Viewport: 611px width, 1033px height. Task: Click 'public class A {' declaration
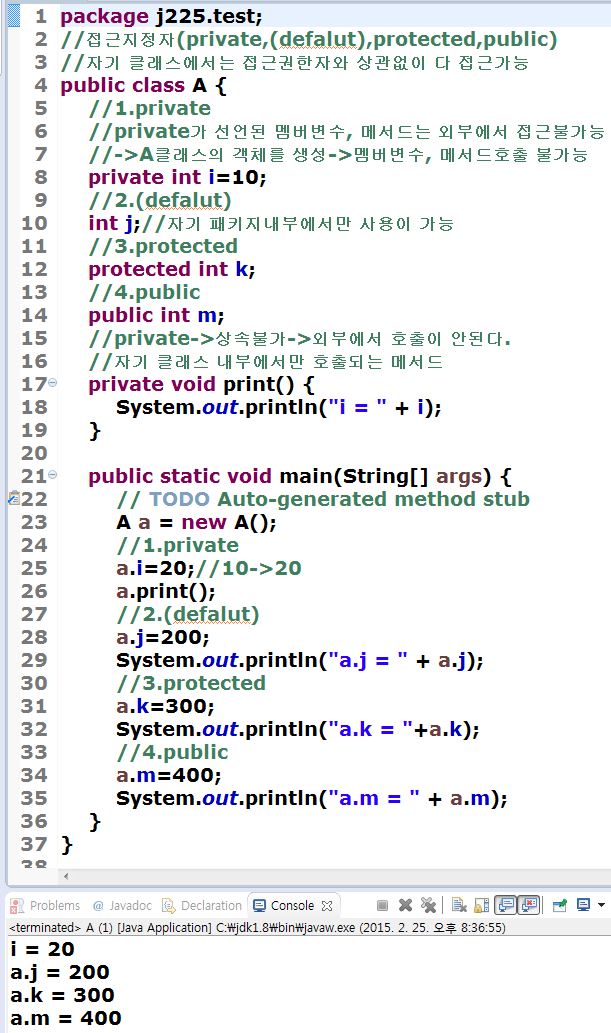coord(143,85)
